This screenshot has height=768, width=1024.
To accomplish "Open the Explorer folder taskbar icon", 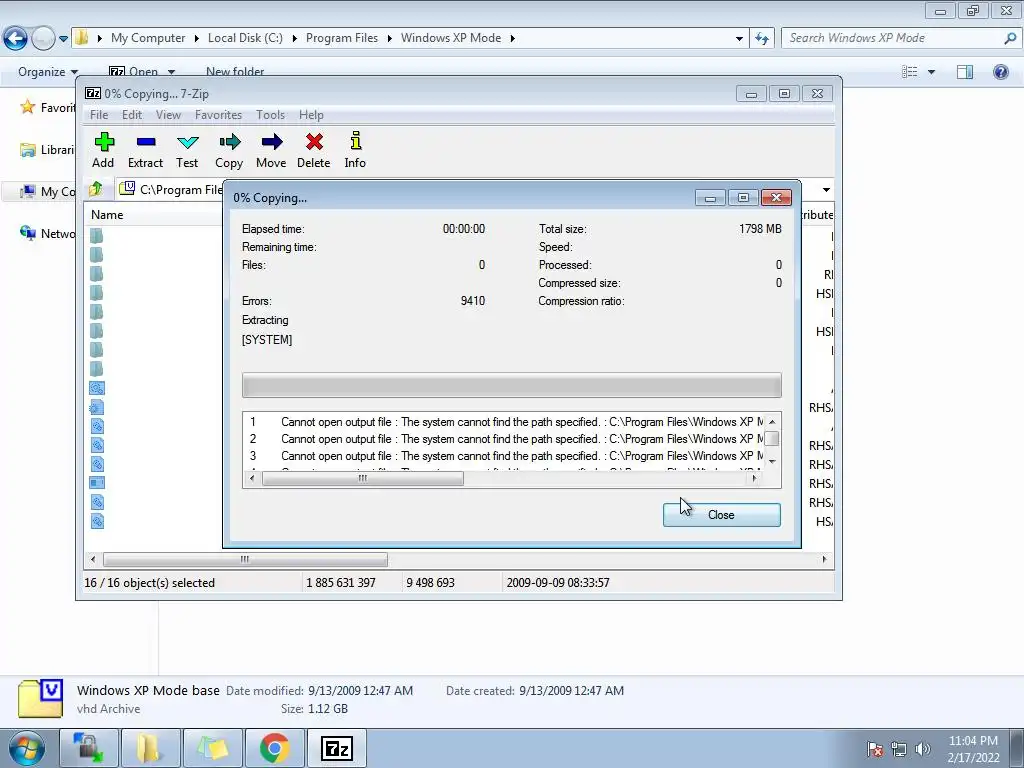I will [x=149, y=748].
